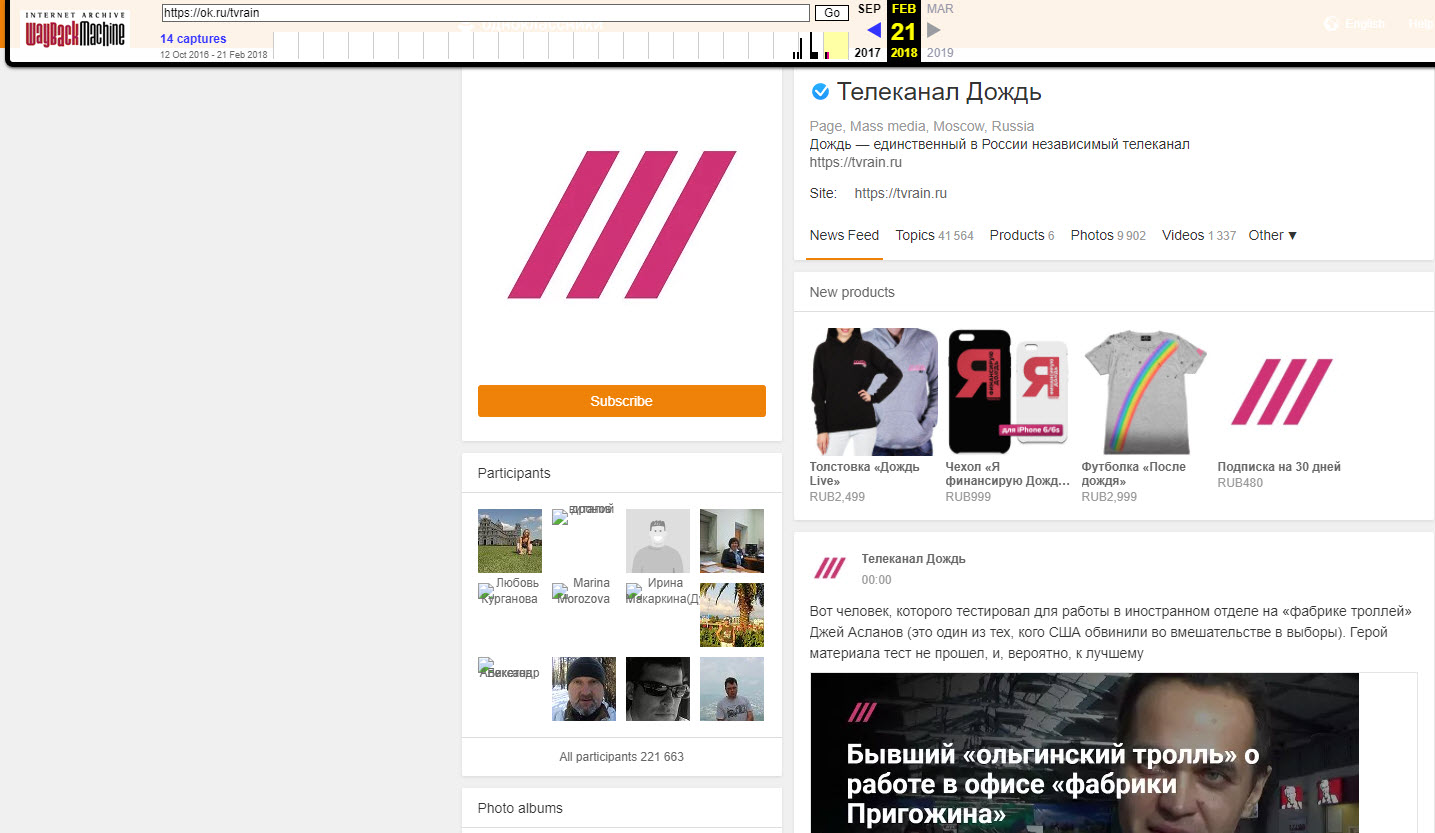Open the participant standing by the sea
Screen dimensions: 1435x833
732,689
